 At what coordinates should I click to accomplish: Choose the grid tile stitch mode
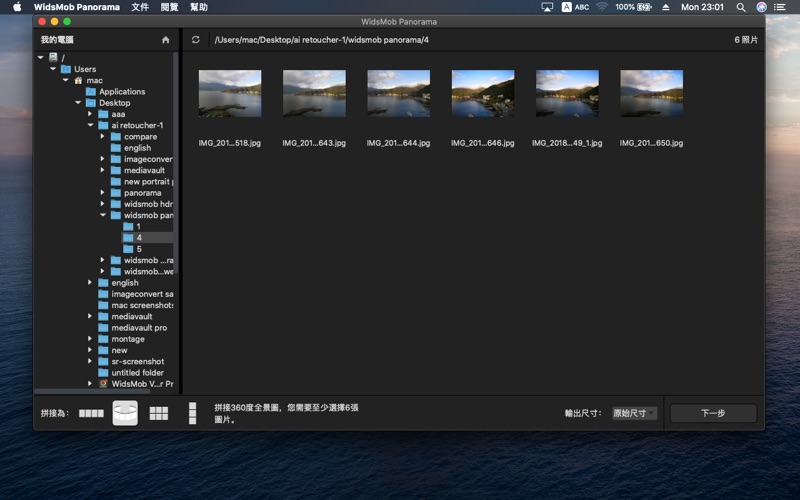coord(158,413)
